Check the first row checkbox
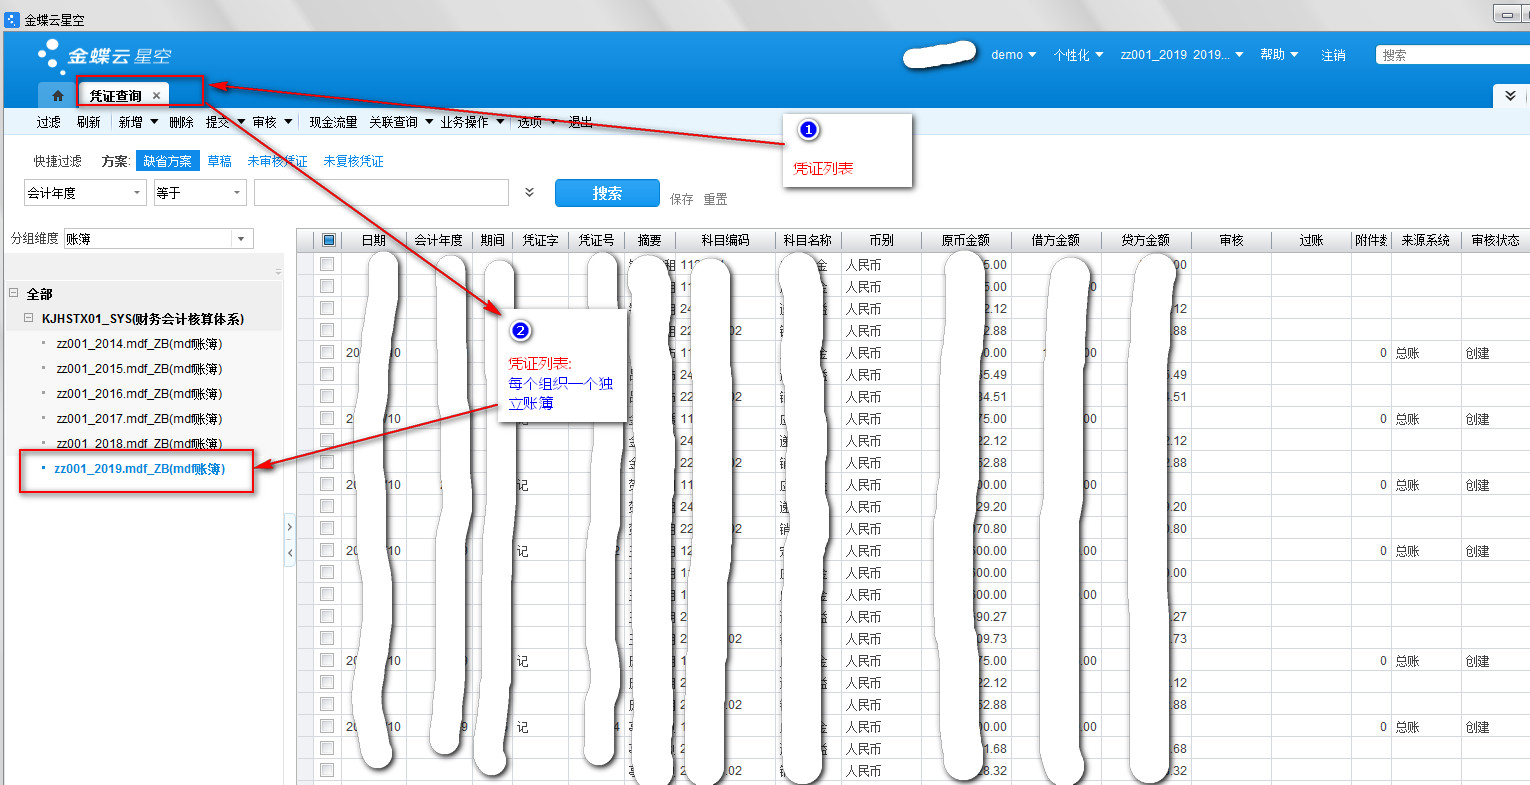Image resolution: width=1530 pixels, height=785 pixels. pyautogui.click(x=327, y=265)
